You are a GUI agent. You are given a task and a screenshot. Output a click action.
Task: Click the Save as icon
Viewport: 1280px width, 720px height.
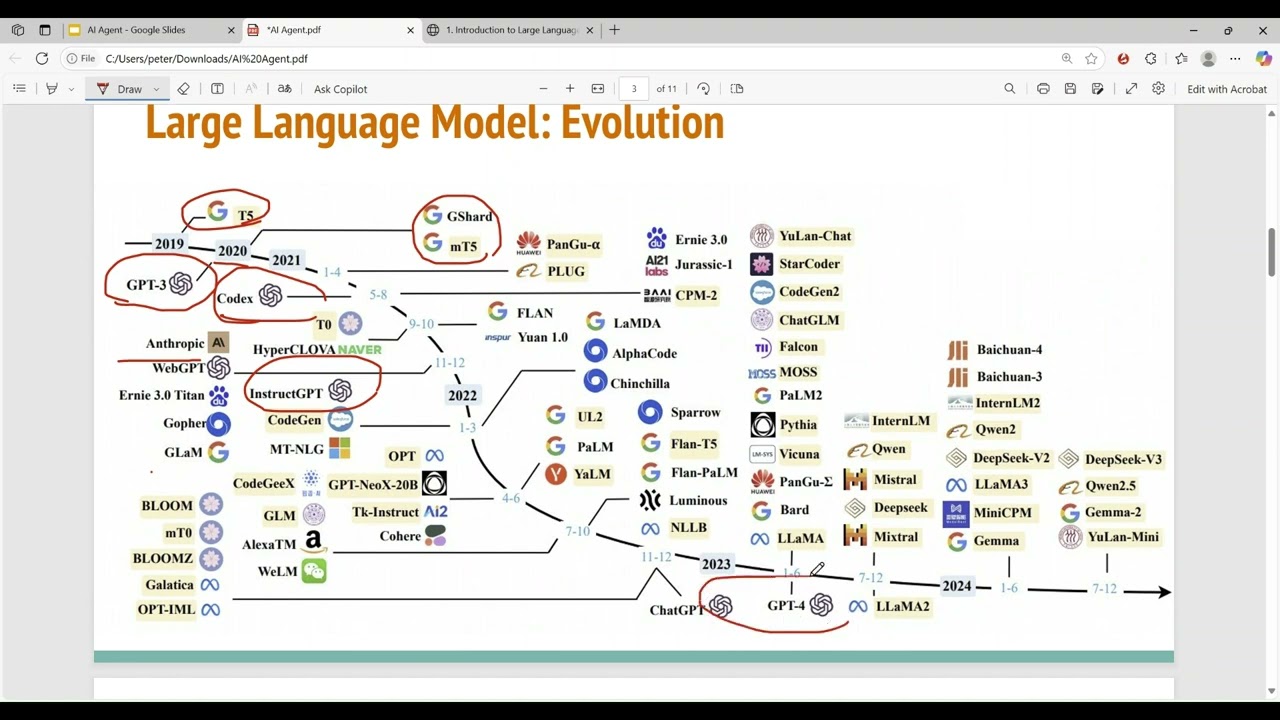[x=1098, y=89]
